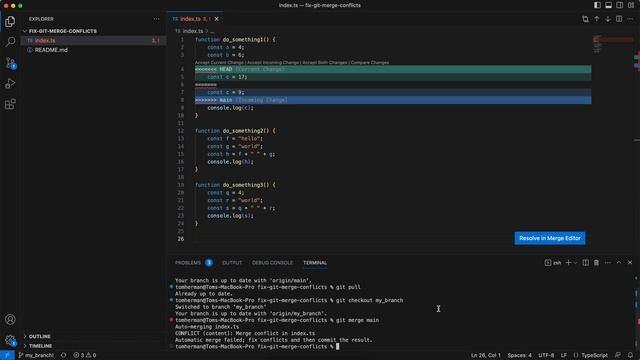Viewport: 640px width, 360px height.
Task: Open the Run and Debug view
Action: coord(10,83)
